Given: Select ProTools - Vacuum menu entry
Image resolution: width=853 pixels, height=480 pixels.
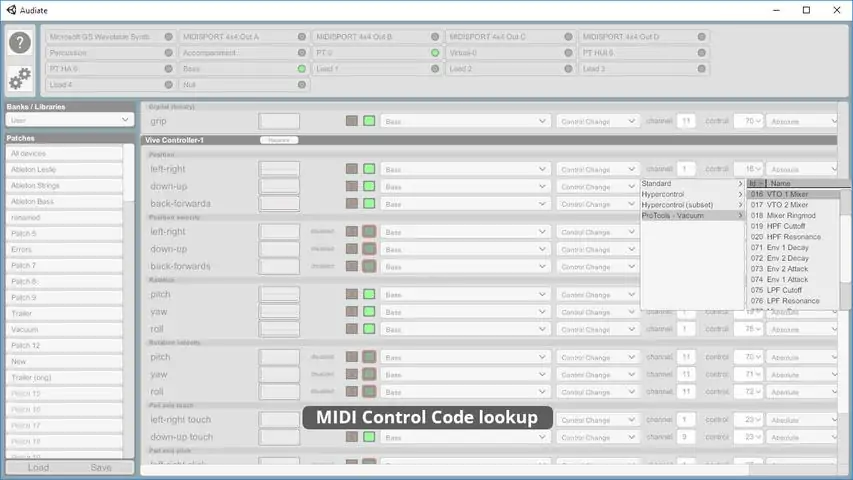Looking at the screenshot, I should [x=692, y=216].
